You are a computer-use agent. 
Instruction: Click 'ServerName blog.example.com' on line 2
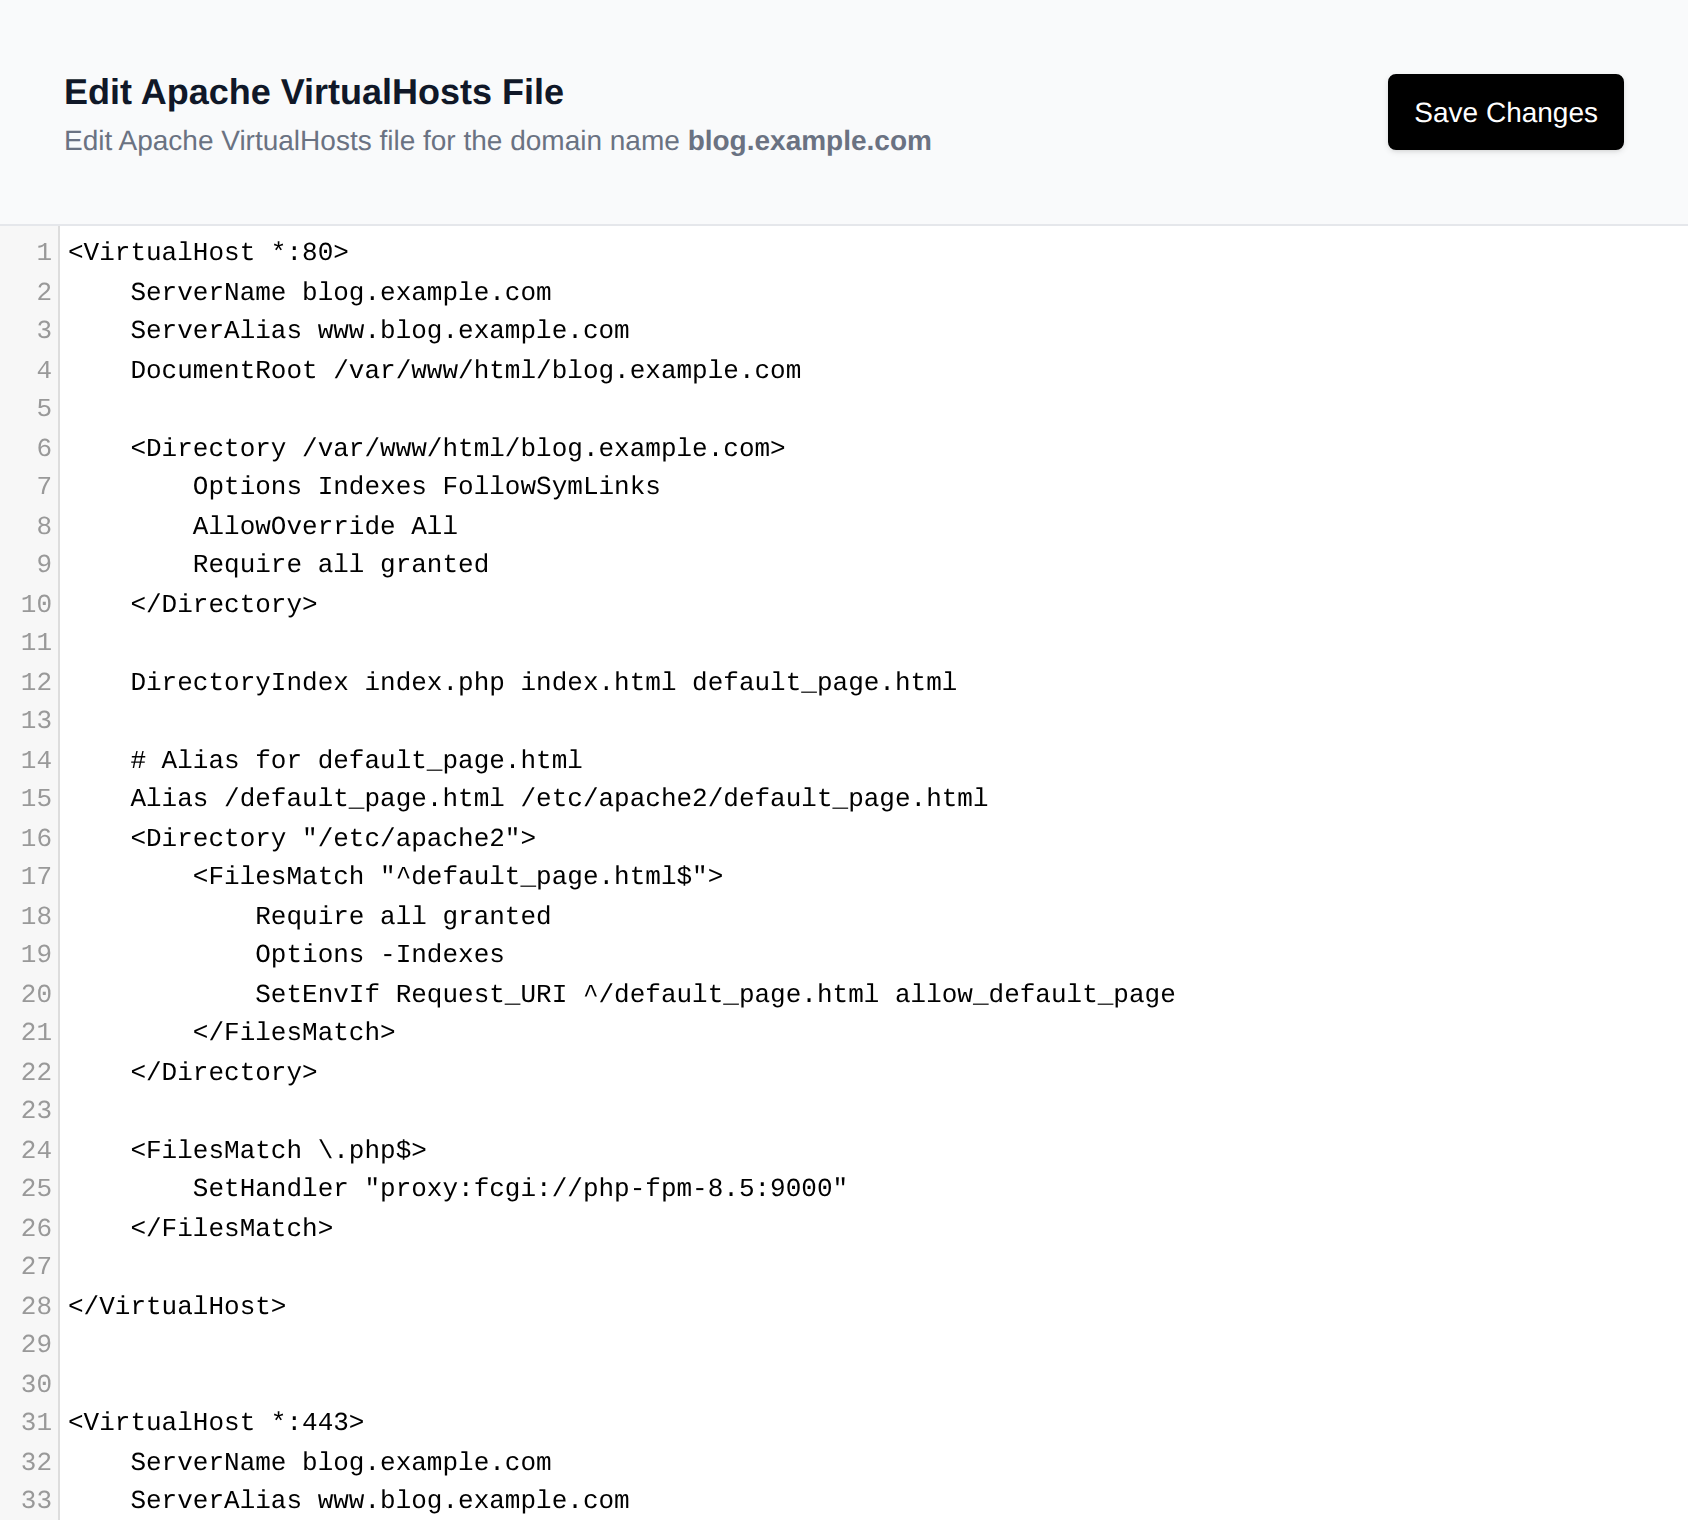click(341, 292)
